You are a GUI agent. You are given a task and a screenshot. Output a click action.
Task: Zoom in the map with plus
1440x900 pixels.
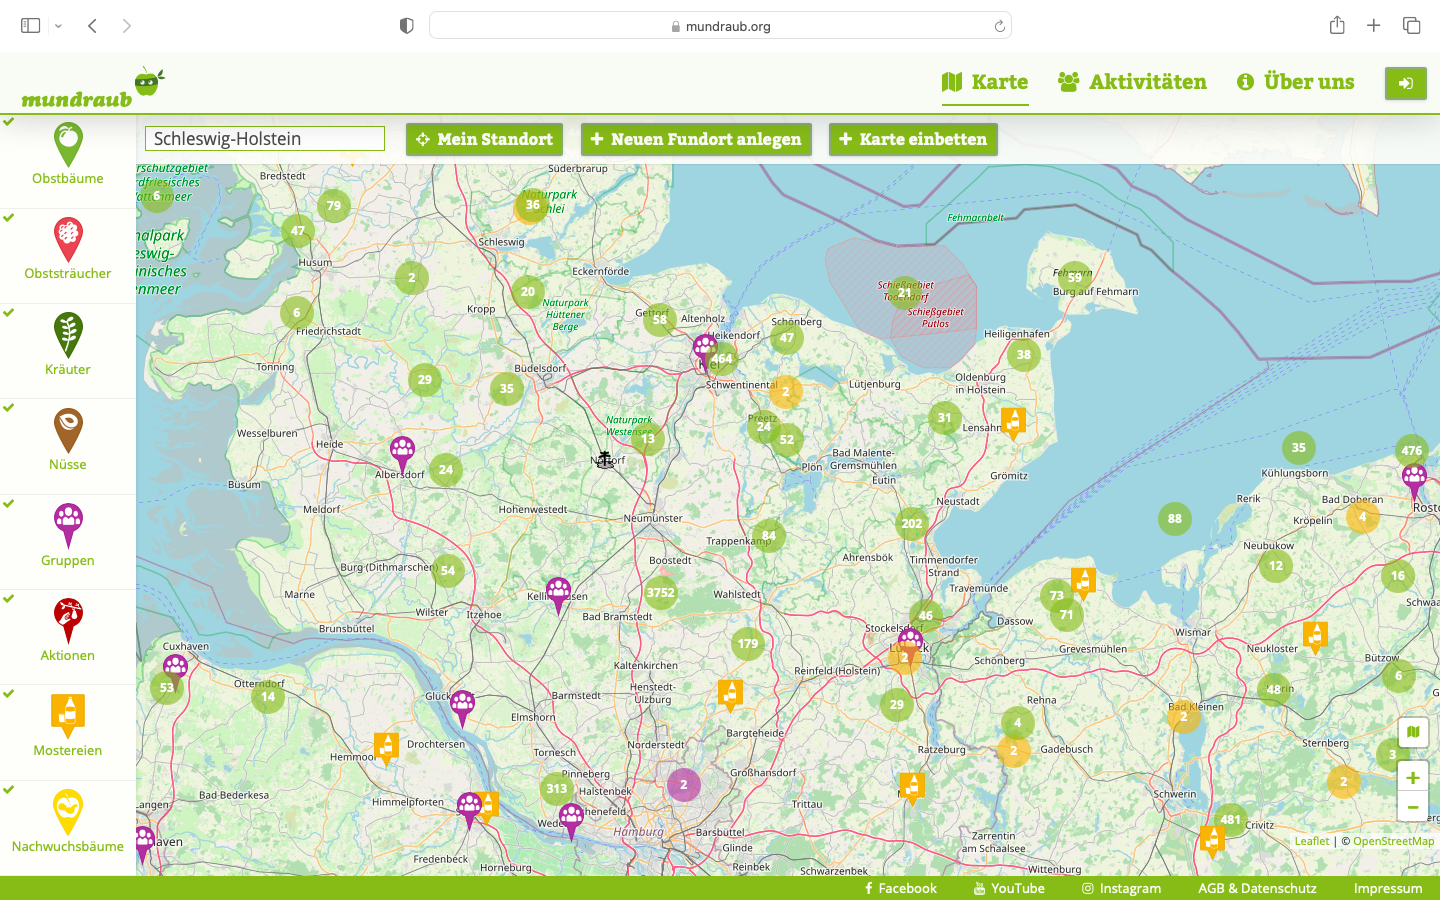(1412, 777)
